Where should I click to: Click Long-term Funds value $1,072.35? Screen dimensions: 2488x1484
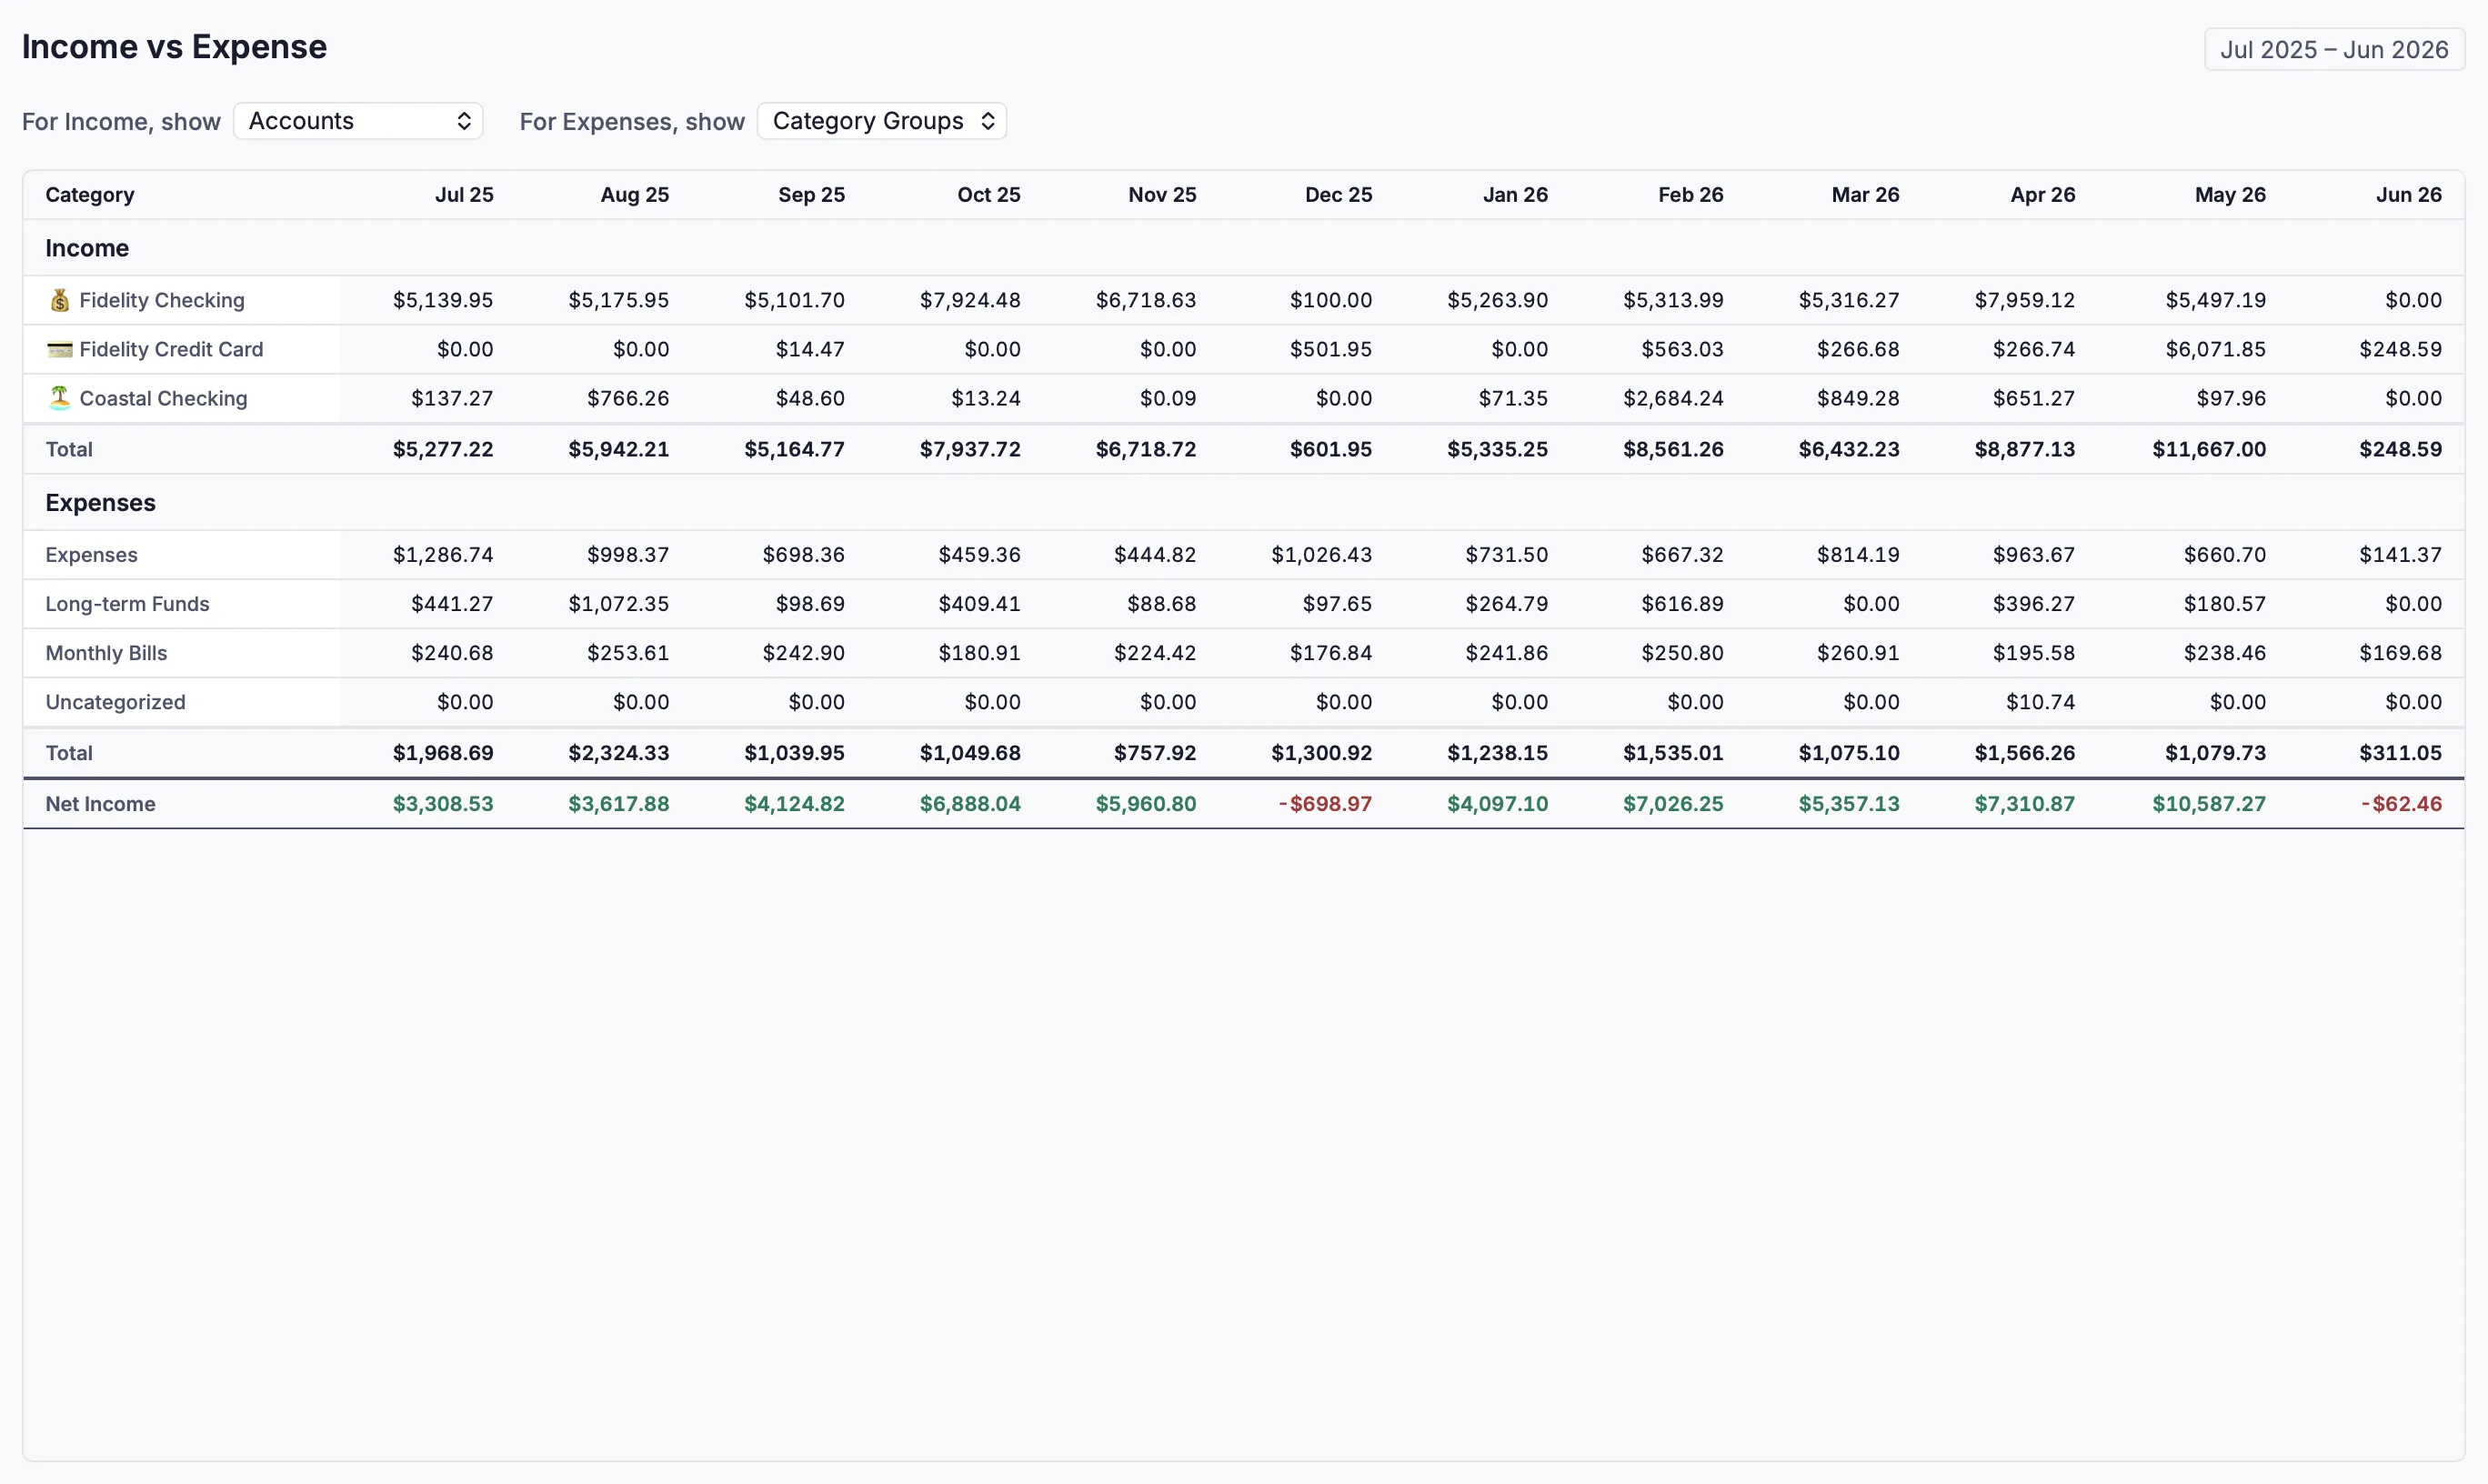[618, 604]
